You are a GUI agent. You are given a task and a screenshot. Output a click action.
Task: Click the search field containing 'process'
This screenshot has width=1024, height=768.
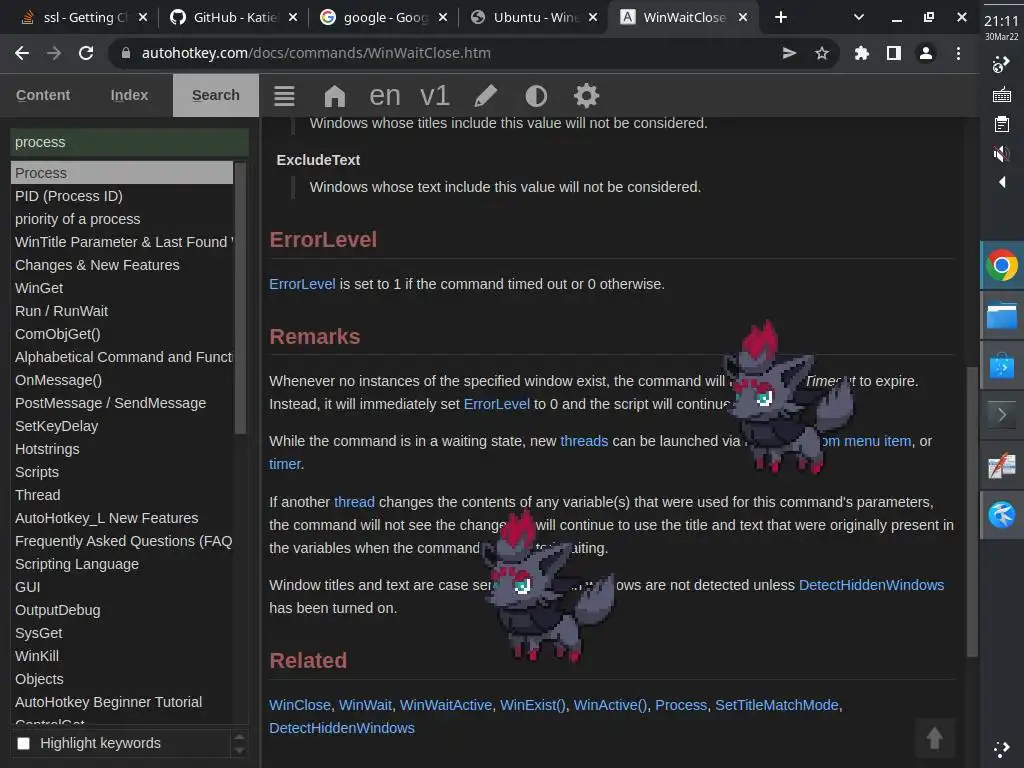[129, 142]
